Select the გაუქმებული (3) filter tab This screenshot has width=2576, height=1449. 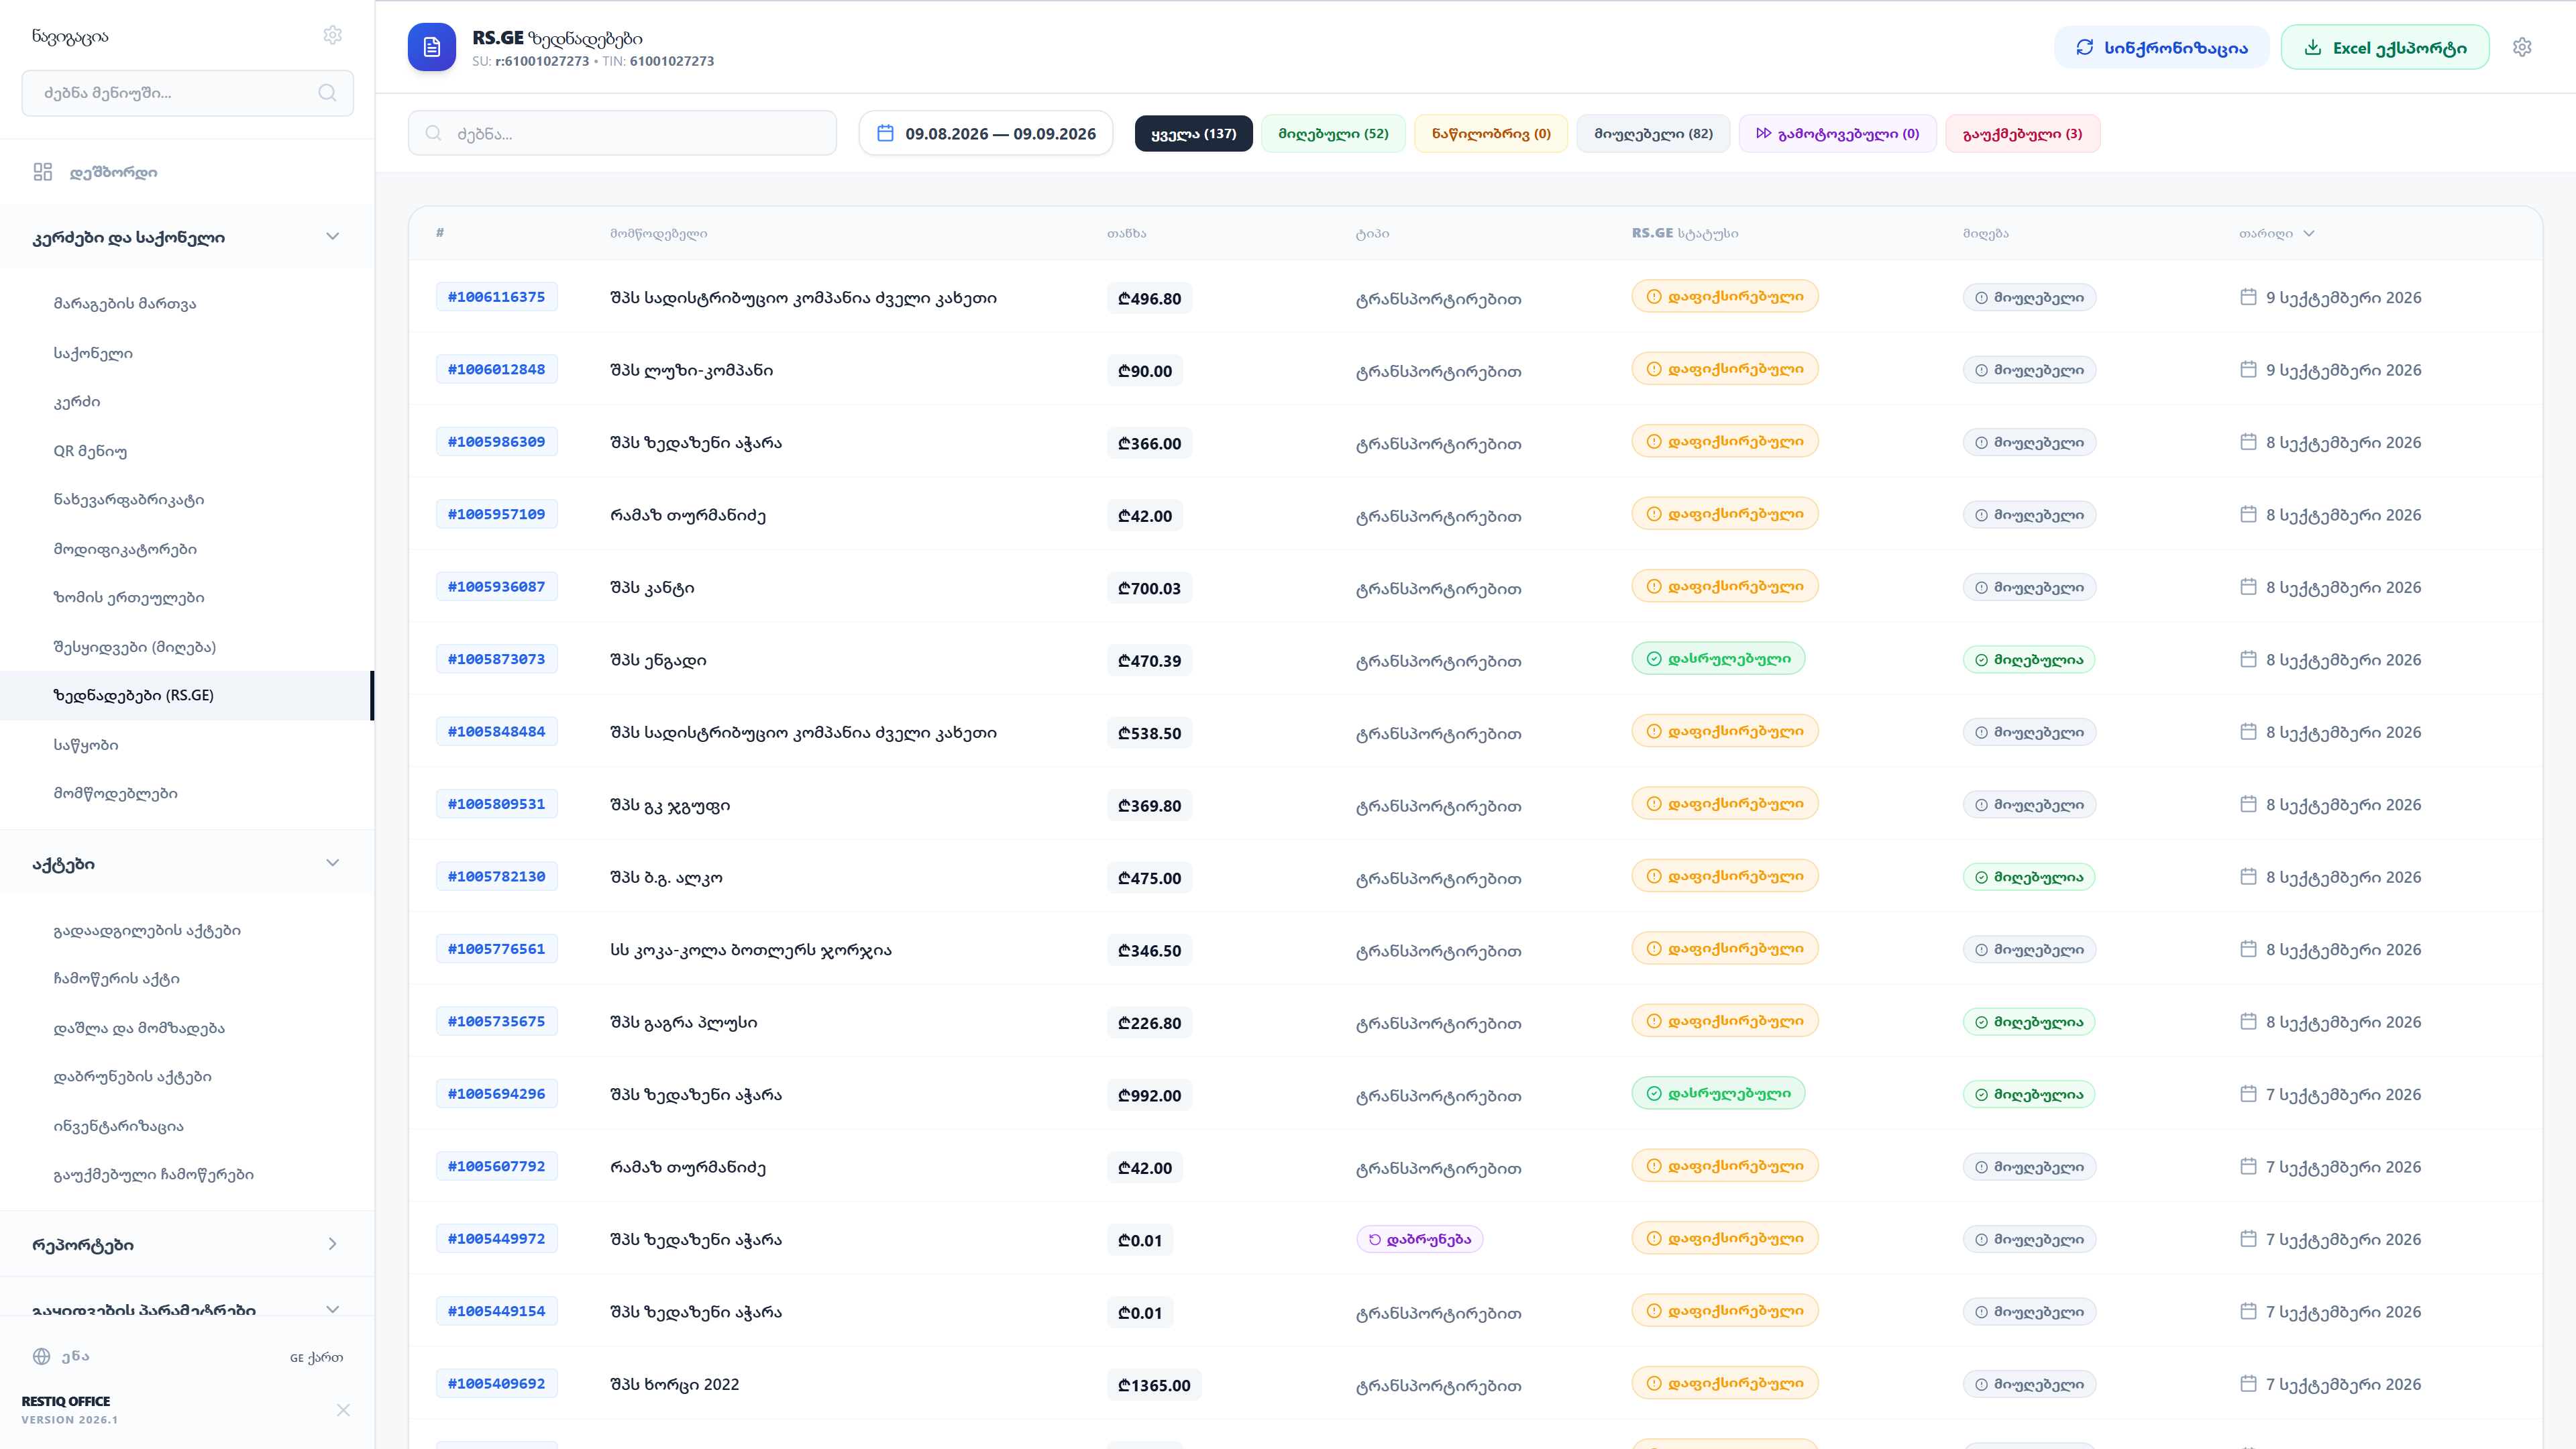pos(2022,133)
